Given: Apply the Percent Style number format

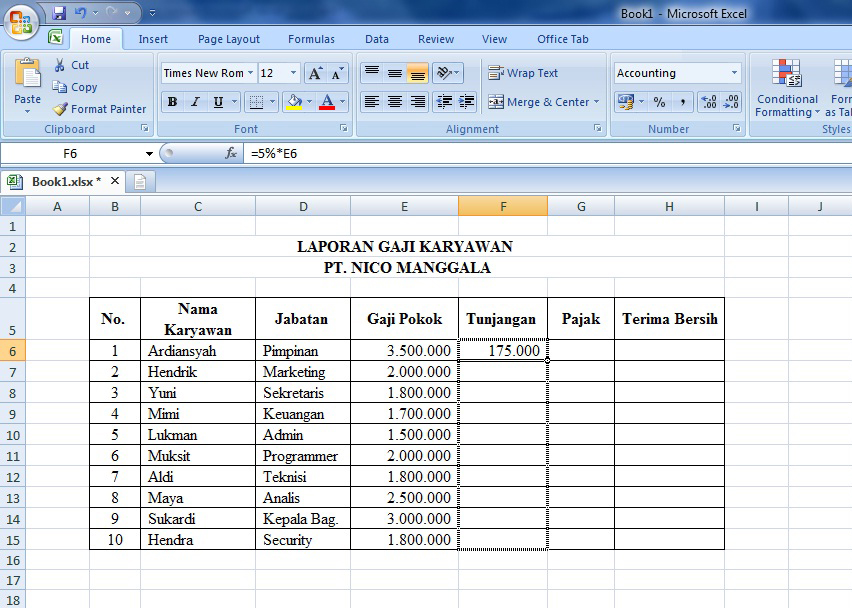Looking at the screenshot, I should pos(657,103).
